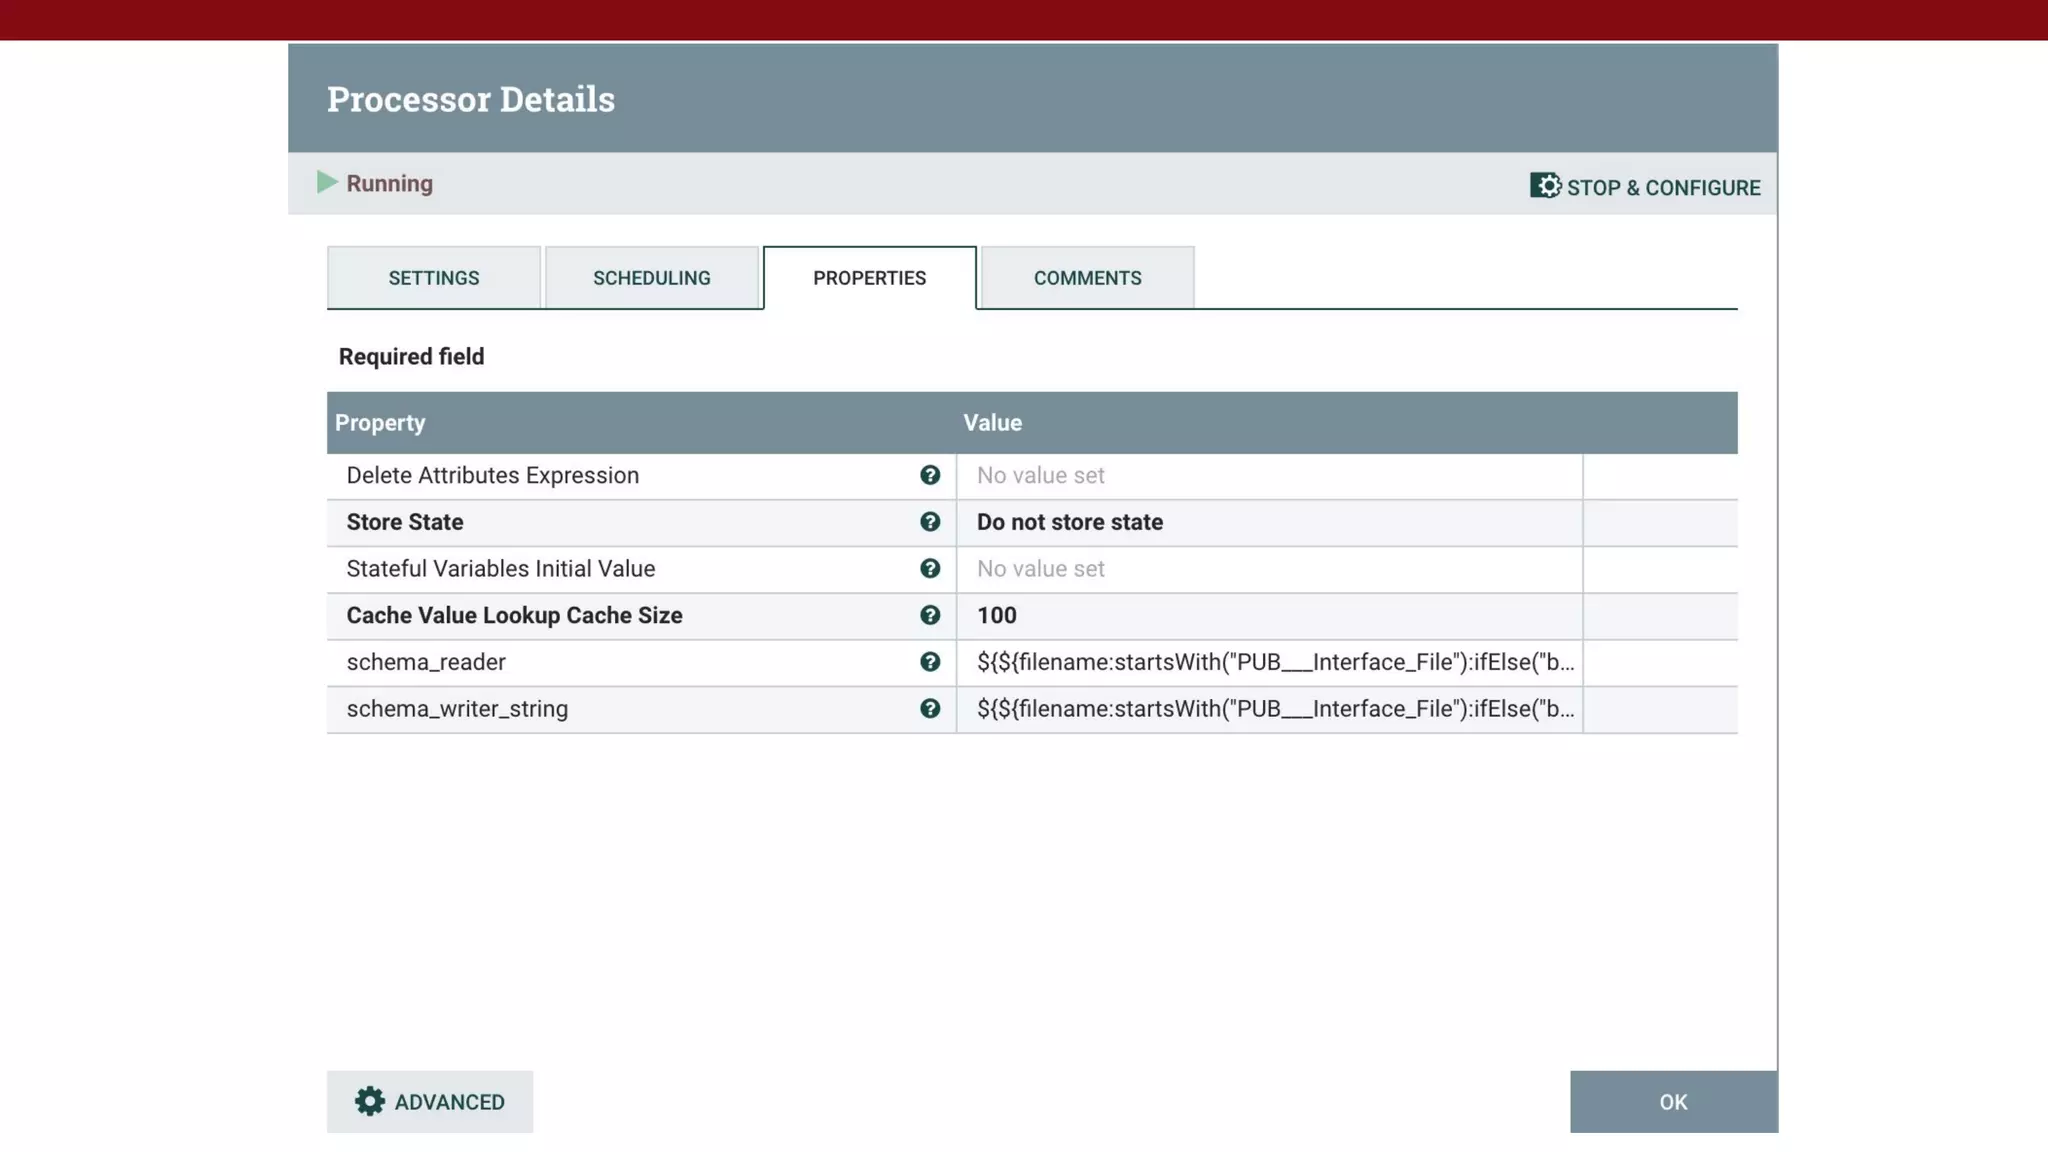Open the Scheduling tab
Image resolution: width=2048 pixels, height=1152 pixels.
click(x=651, y=278)
